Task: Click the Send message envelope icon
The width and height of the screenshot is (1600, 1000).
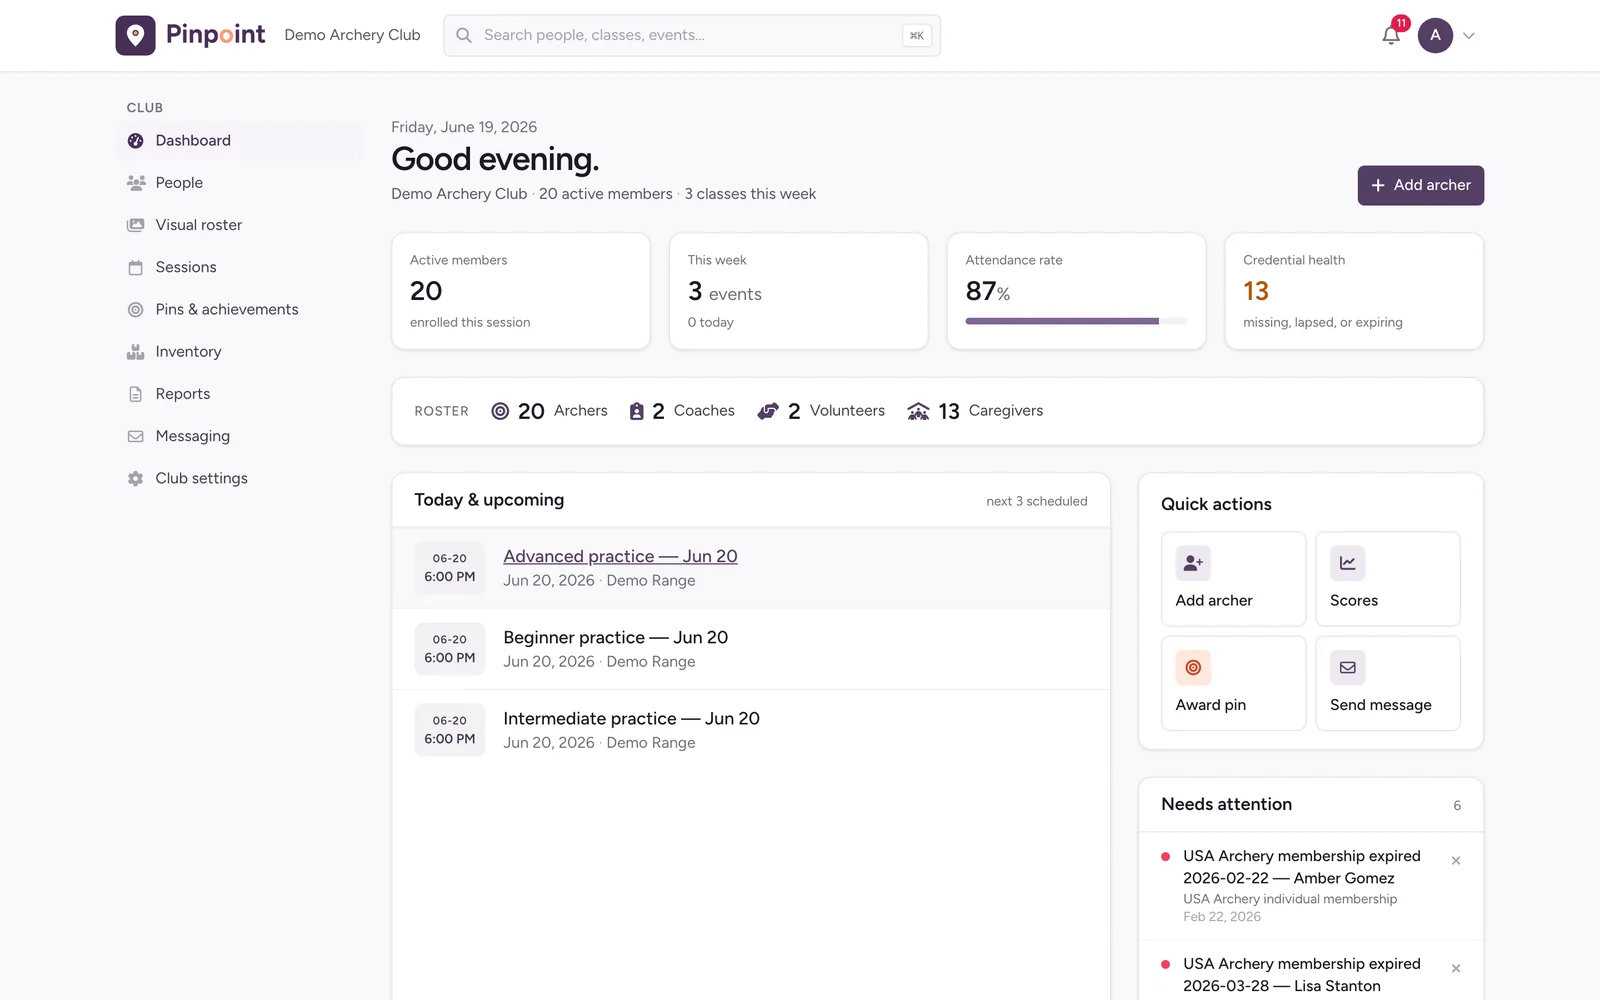Action: click(x=1347, y=667)
